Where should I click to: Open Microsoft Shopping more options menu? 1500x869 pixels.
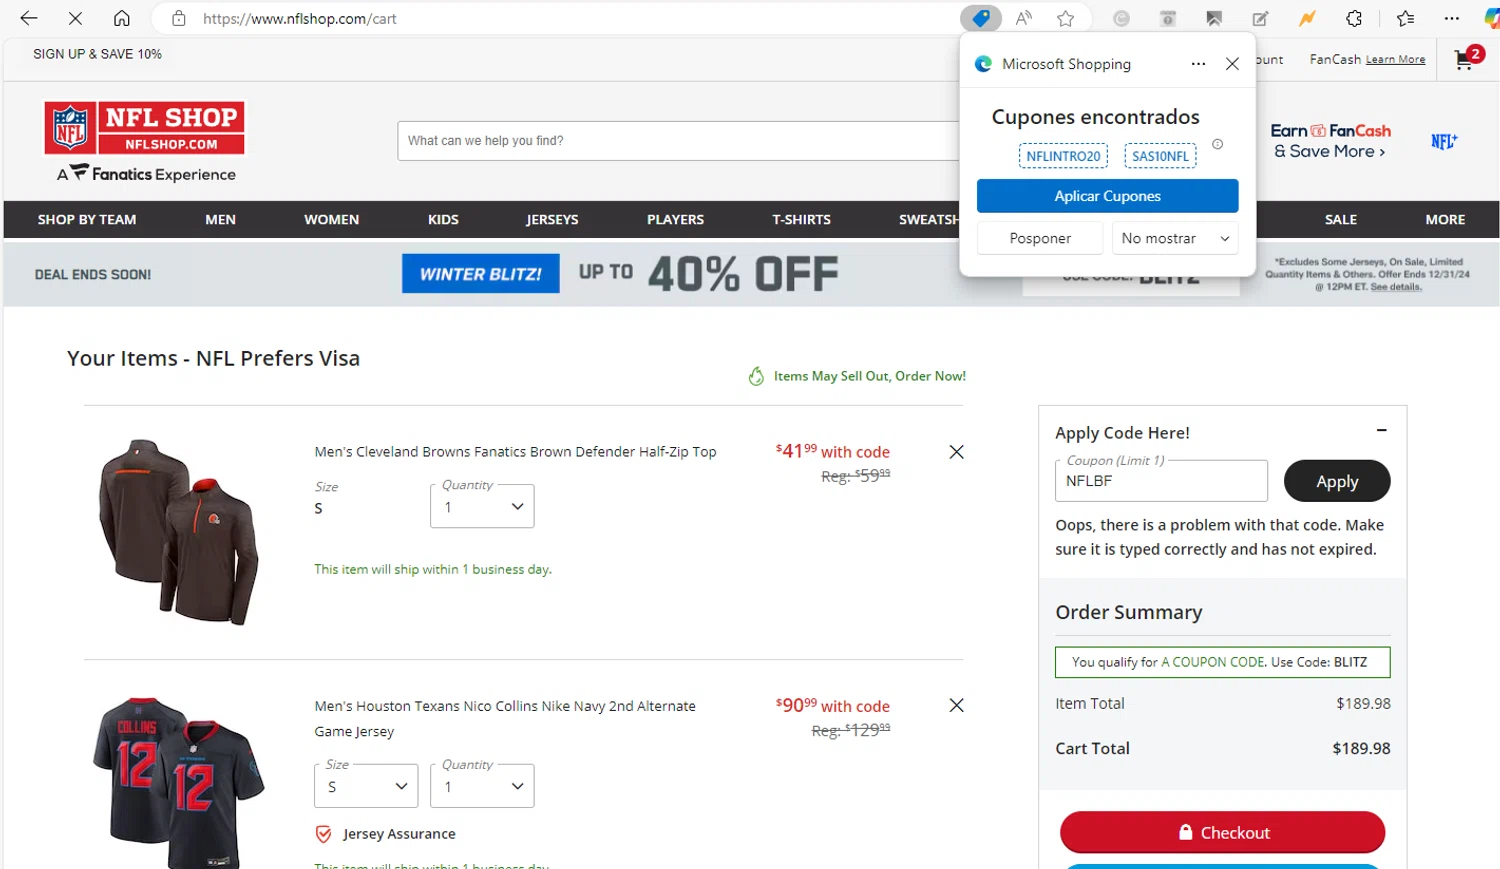(1198, 64)
